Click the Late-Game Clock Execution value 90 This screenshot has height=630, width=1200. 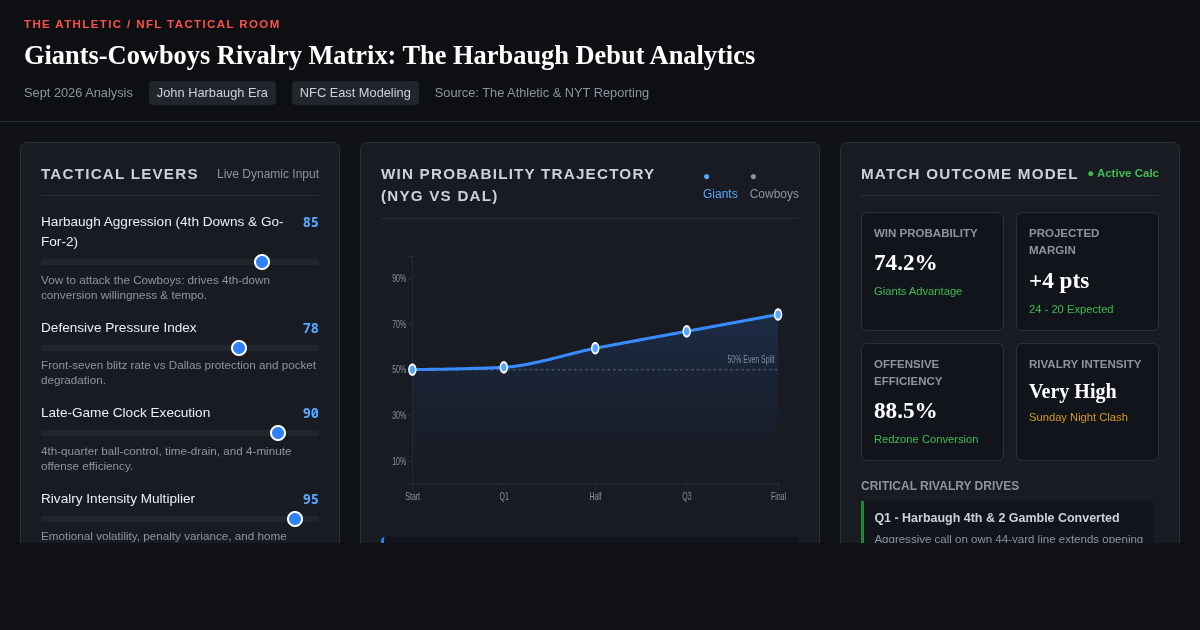(311, 413)
